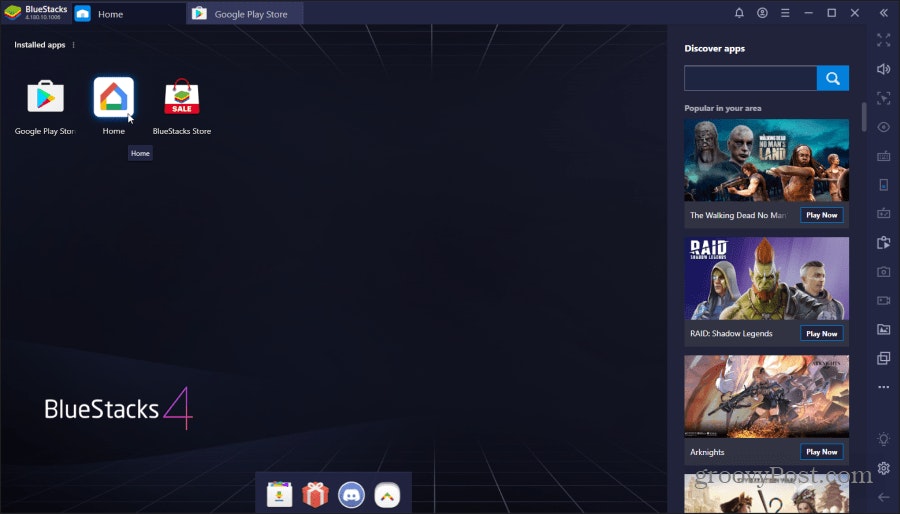
Task: Click the rotate device phone icon
Action: [x=884, y=184]
